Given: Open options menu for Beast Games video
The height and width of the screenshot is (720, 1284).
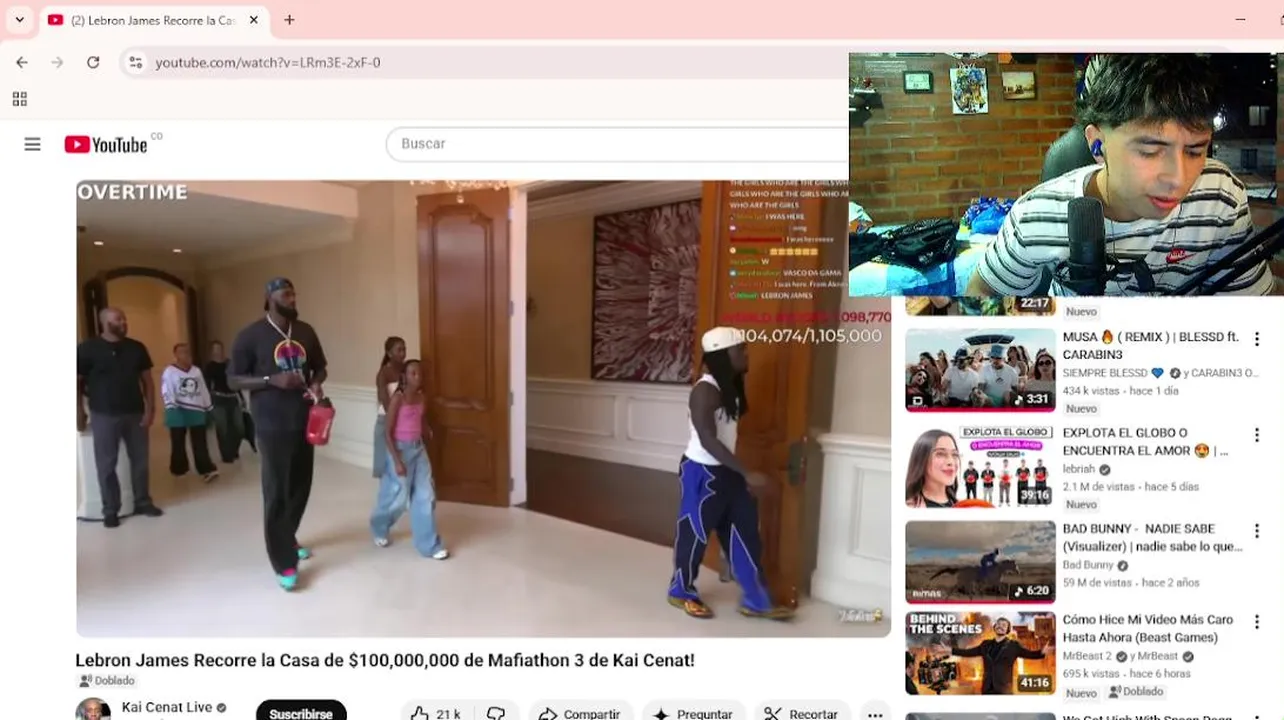Looking at the screenshot, I should [1257, 622].
